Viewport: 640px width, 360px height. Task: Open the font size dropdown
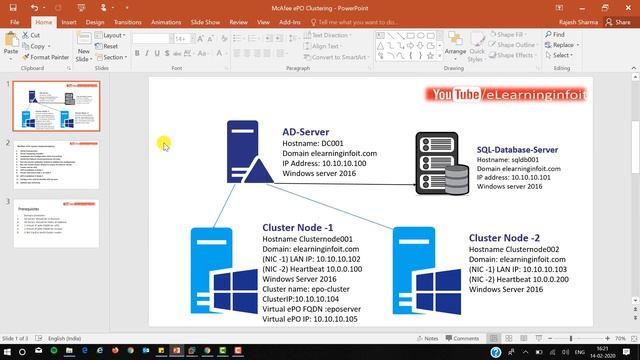coord(193,39)
